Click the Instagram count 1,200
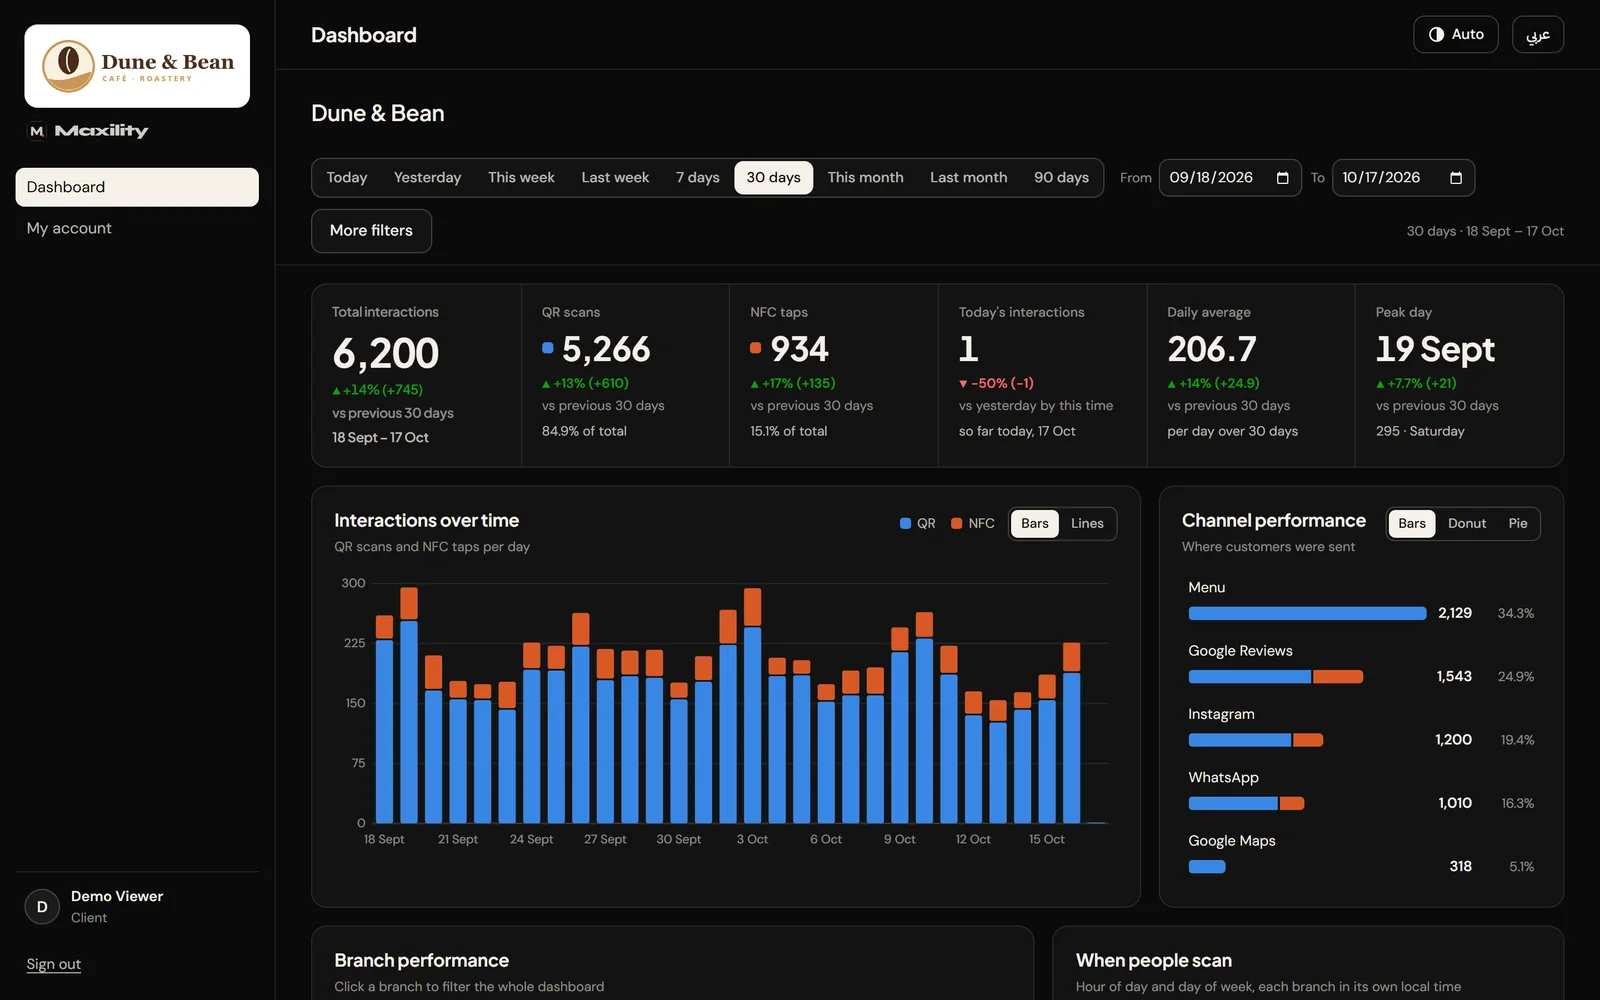The height and width of the screenshot is (1000, 1600). coord(1453,740)
